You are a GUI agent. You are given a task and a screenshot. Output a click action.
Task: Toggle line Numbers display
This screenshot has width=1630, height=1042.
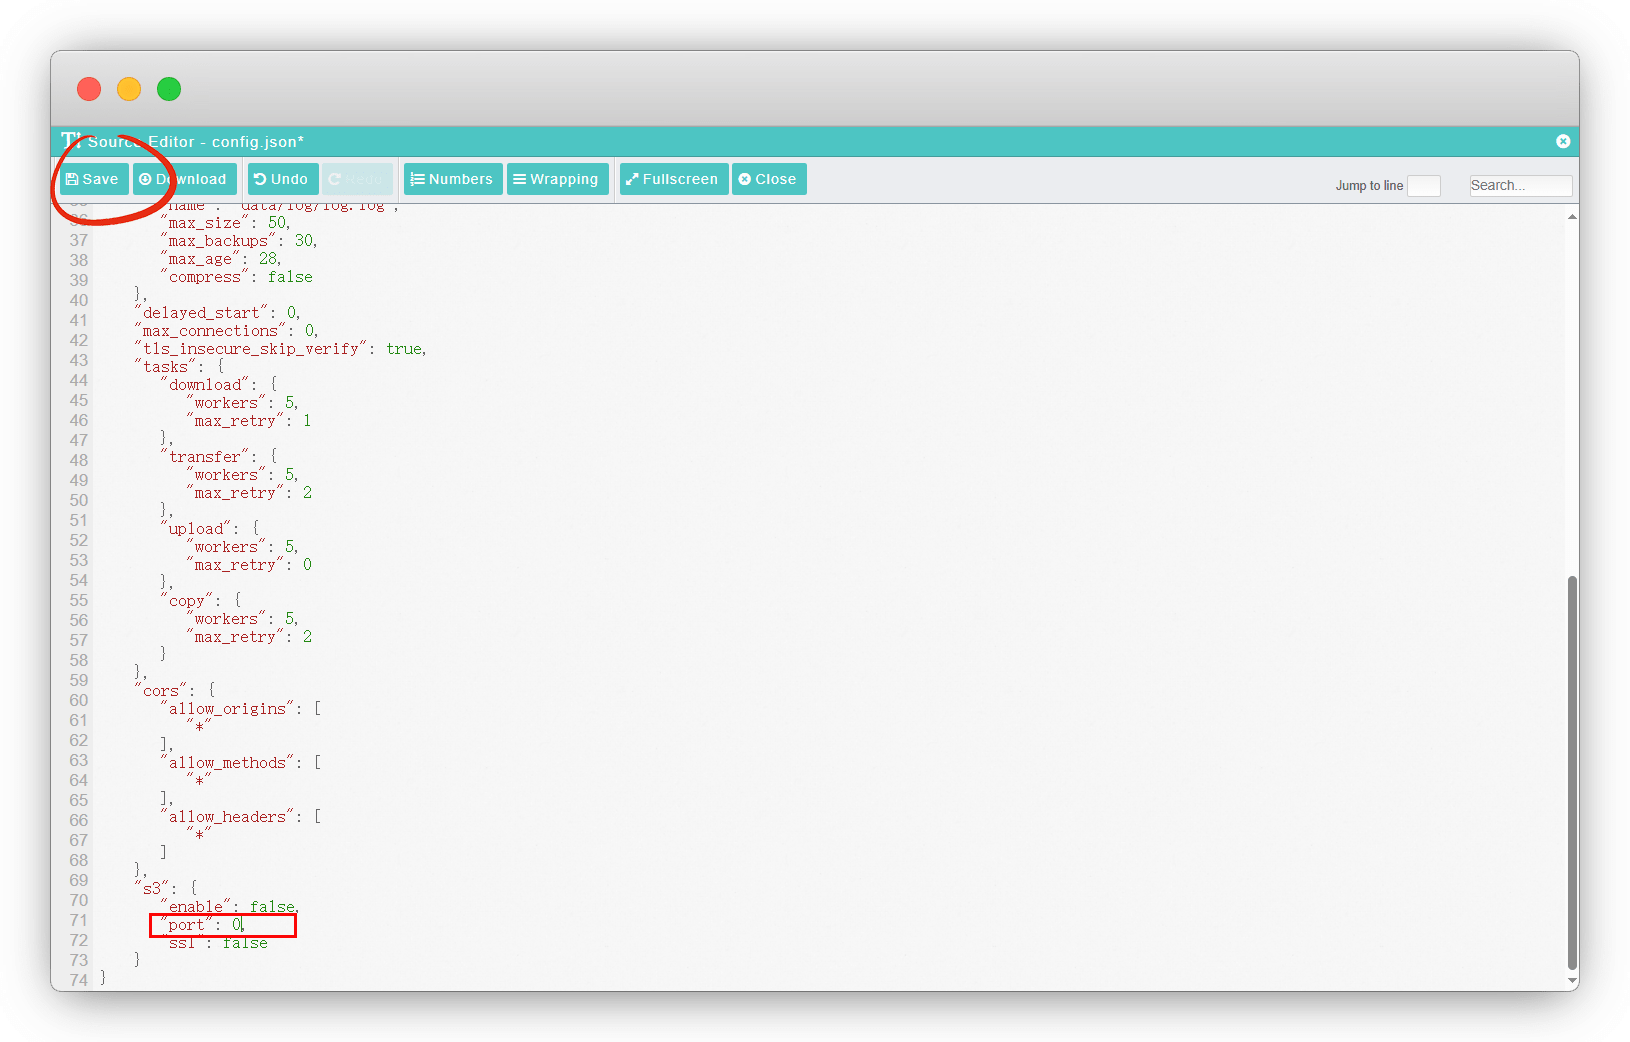452,179
